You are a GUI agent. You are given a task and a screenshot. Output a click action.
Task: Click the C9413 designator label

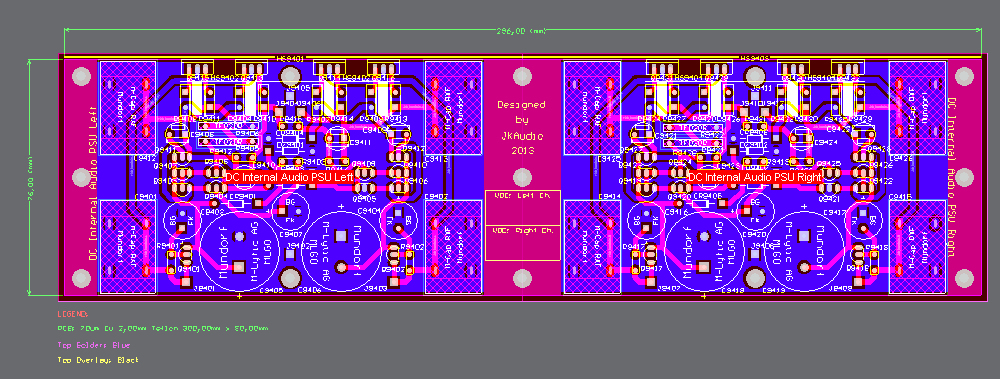[437, 158]
